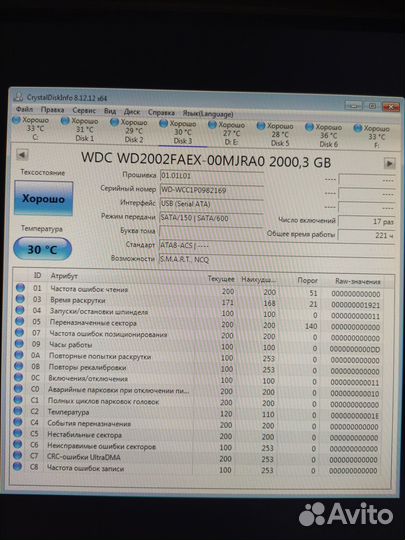Viewport: 405px width, 540px height.
Task: Click the Число включений 17 раз field
Action: [x=366, y=221]
